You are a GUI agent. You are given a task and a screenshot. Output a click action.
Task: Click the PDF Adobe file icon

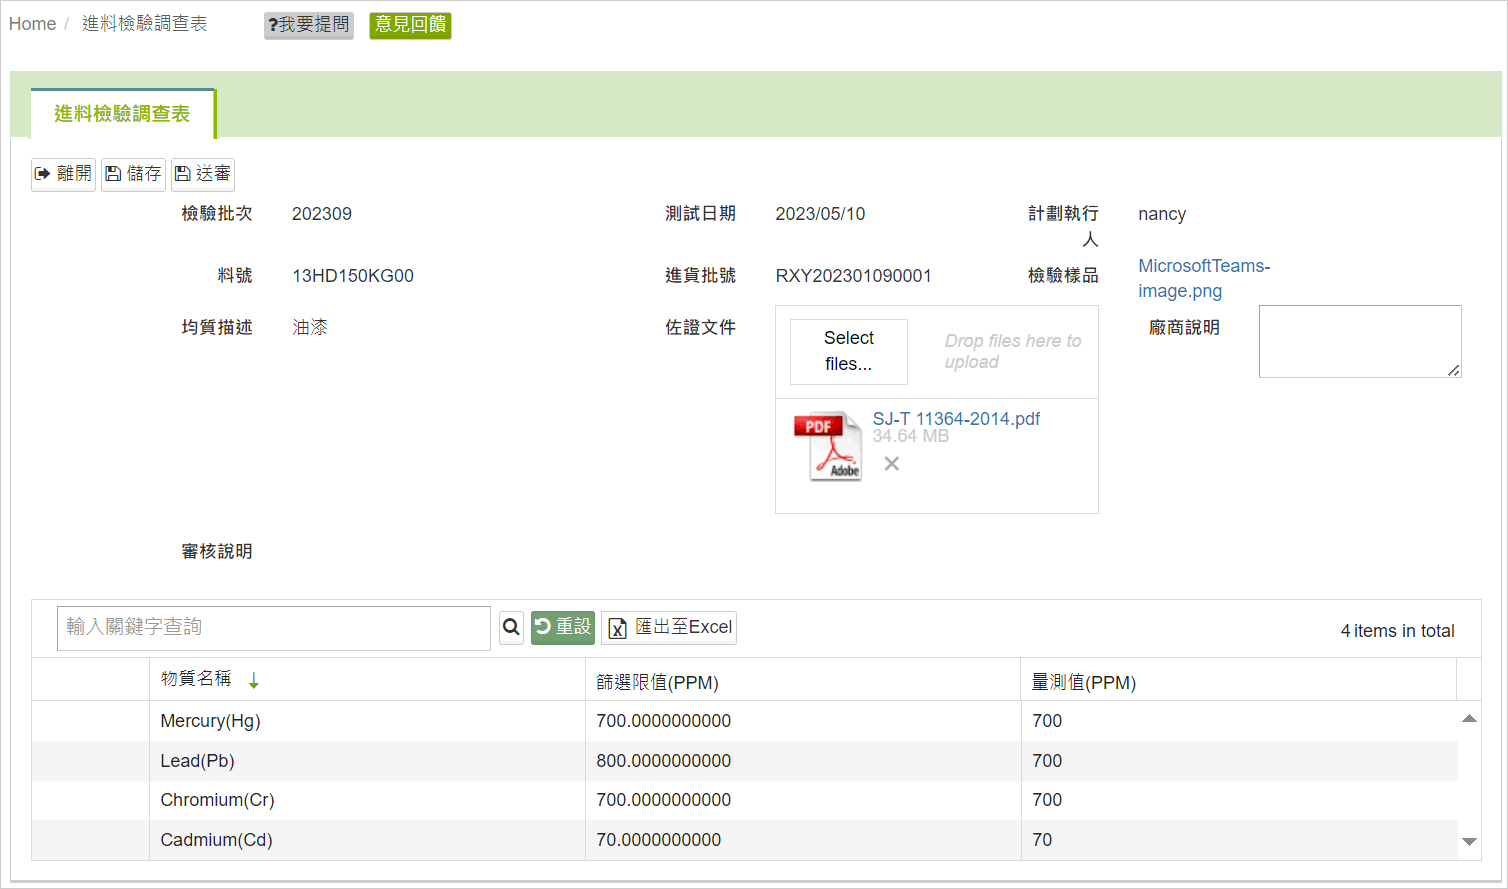click(x=828, y=446)
